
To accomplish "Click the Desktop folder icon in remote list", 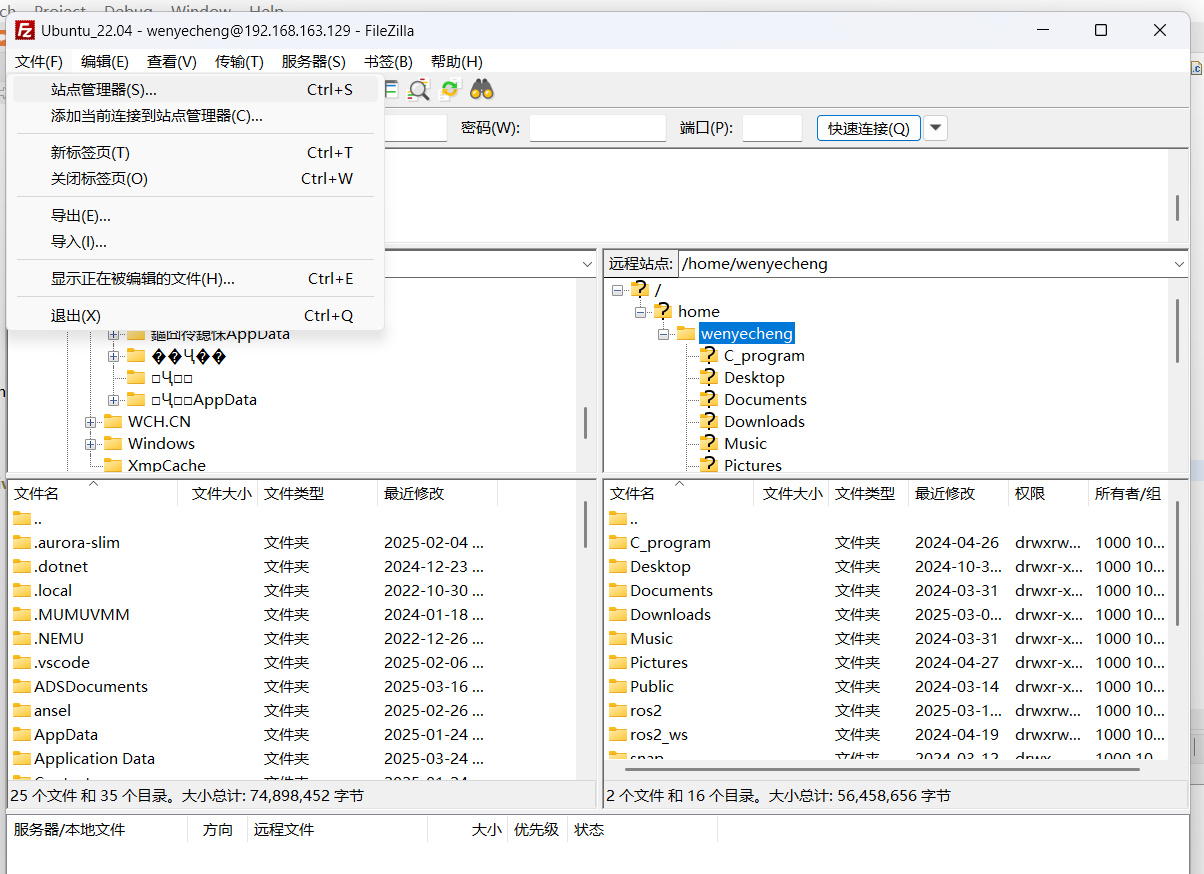I will (618, 566).
